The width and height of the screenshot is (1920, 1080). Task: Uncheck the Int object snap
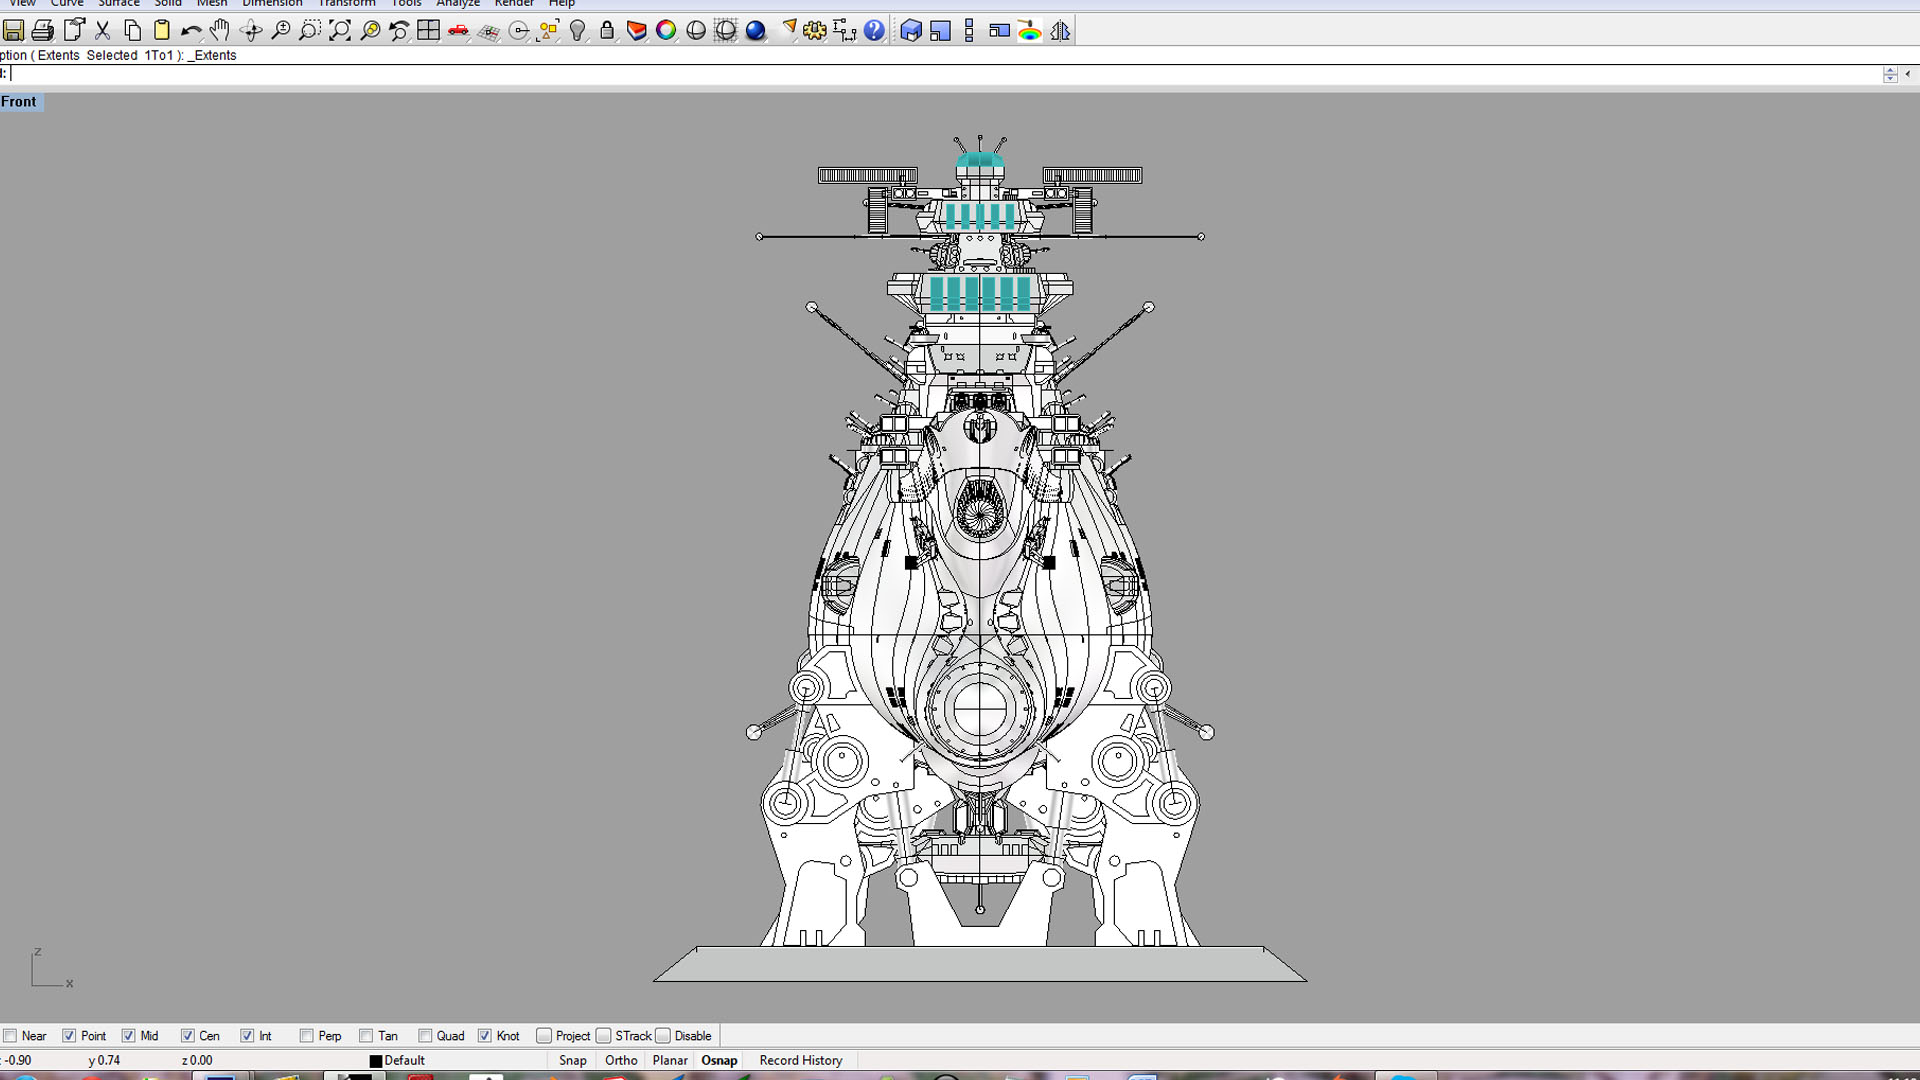247,1036
